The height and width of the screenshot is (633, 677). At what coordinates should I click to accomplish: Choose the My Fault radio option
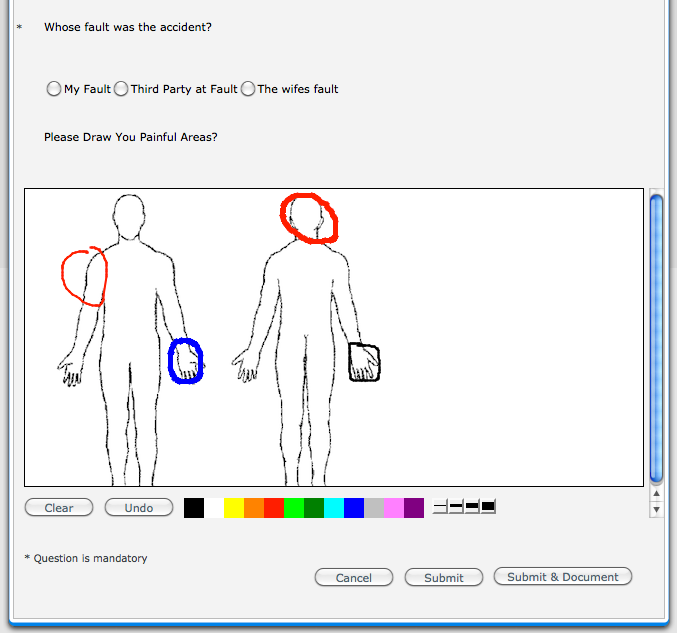(54, 89)
